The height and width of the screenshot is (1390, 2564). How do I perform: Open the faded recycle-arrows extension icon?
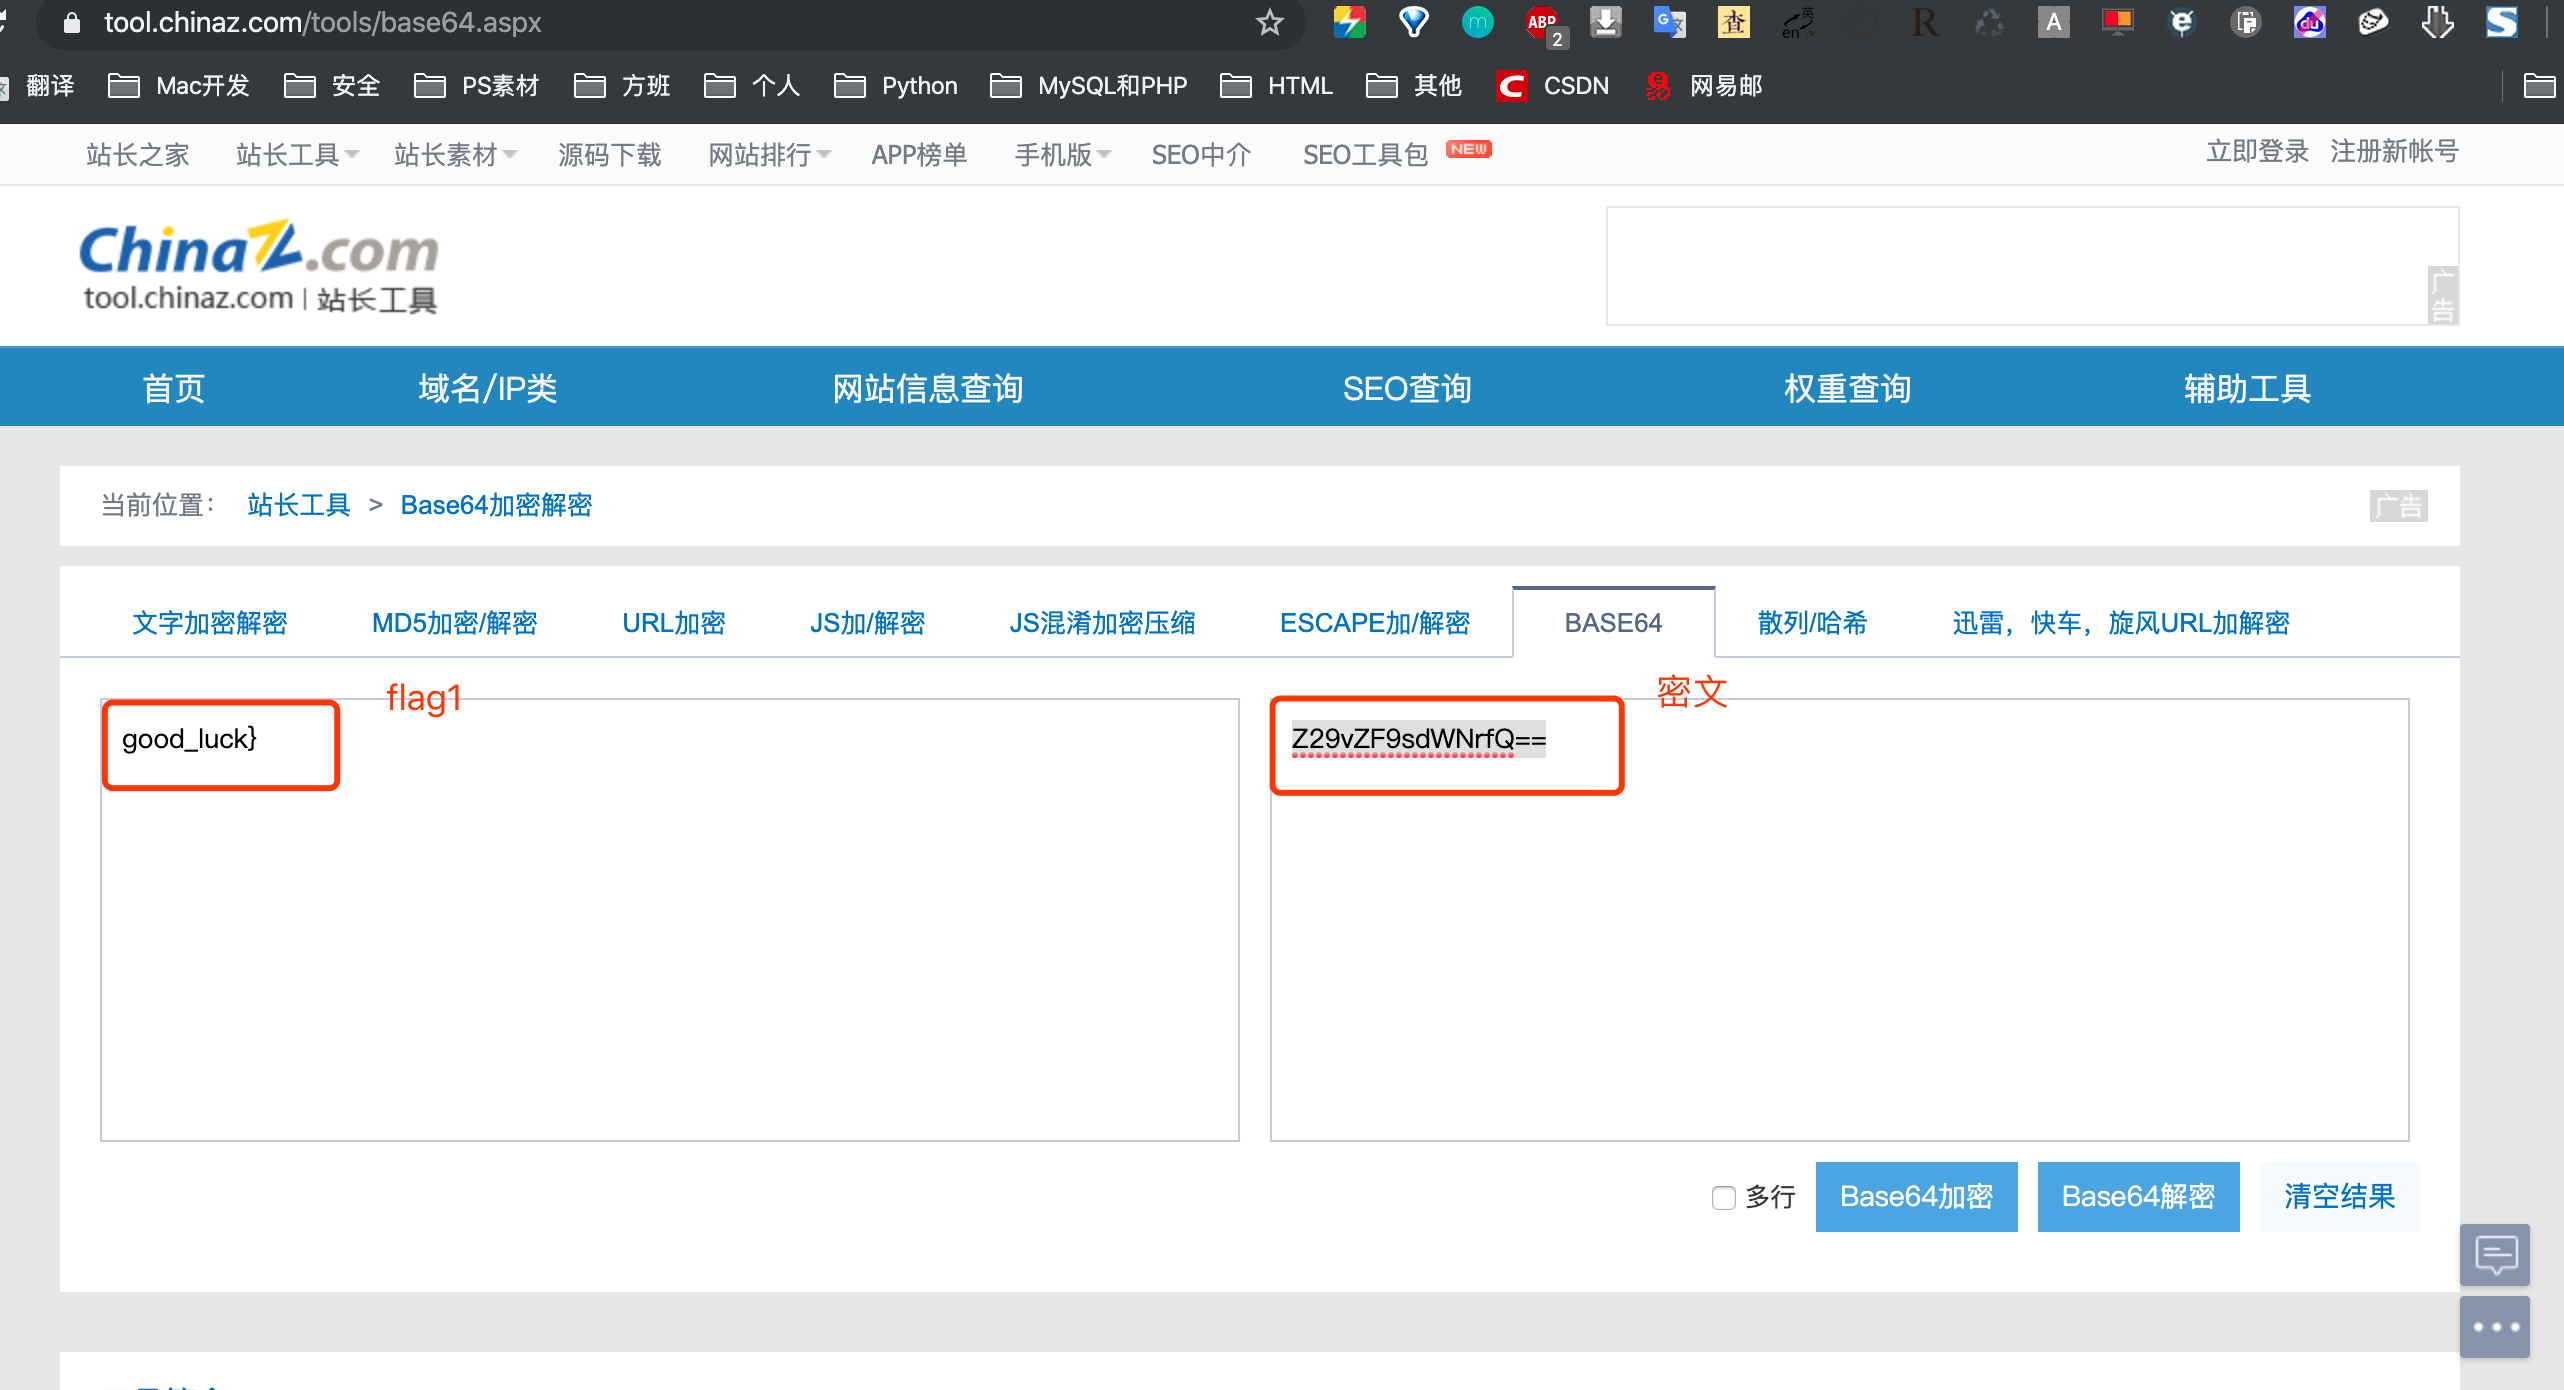click(1989, 22)
